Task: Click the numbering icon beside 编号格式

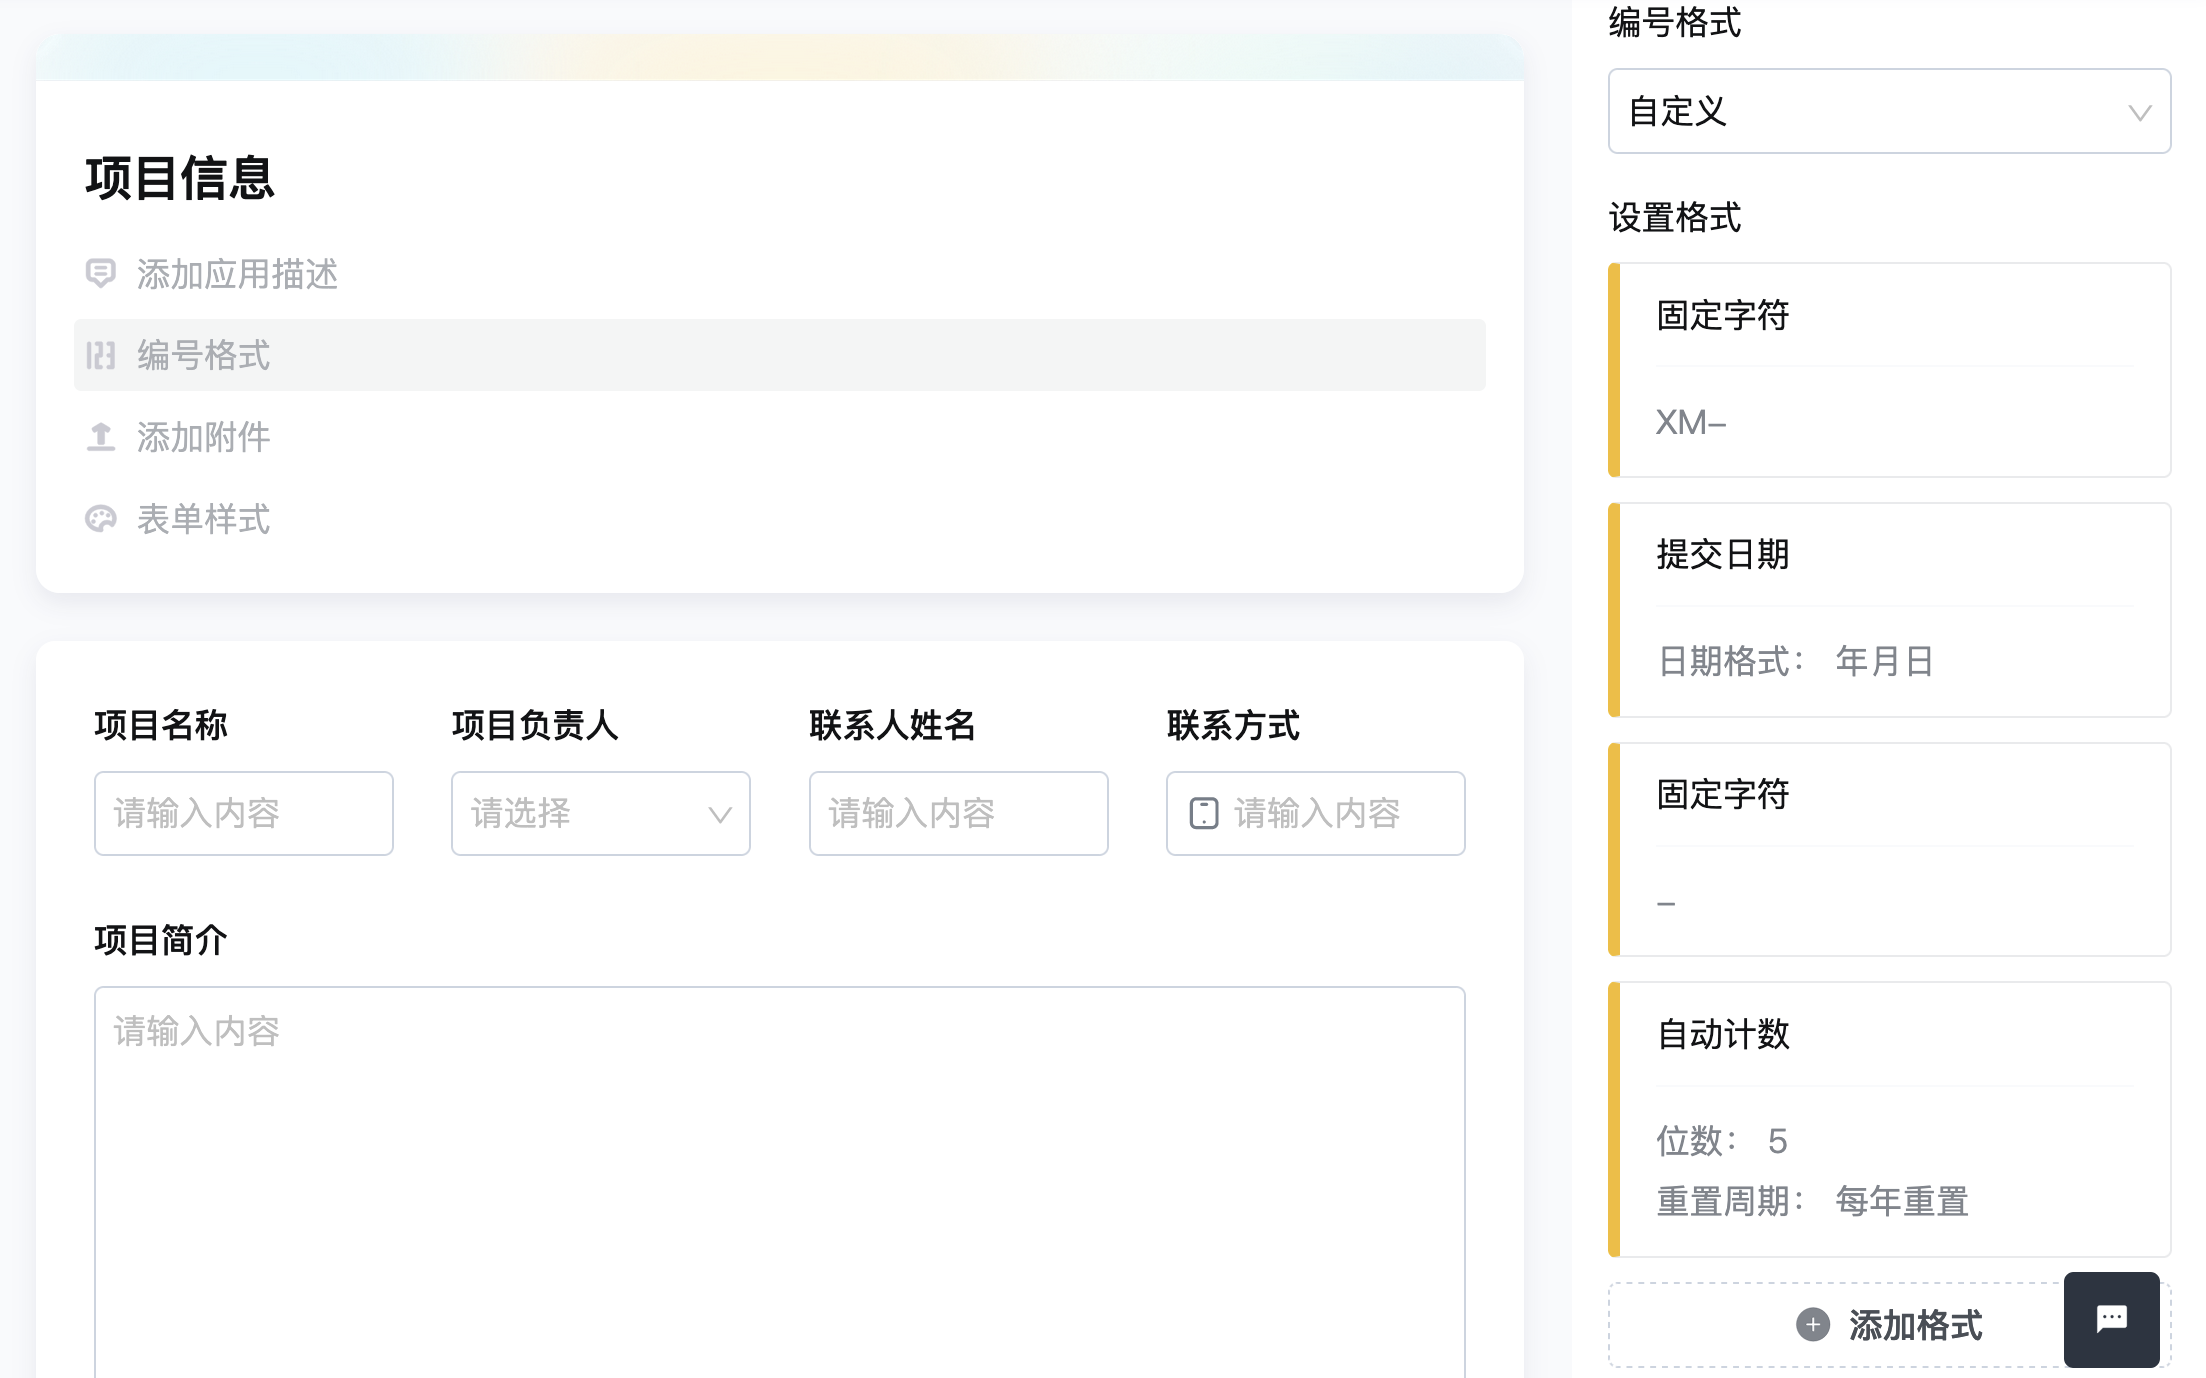Action: 100,355
